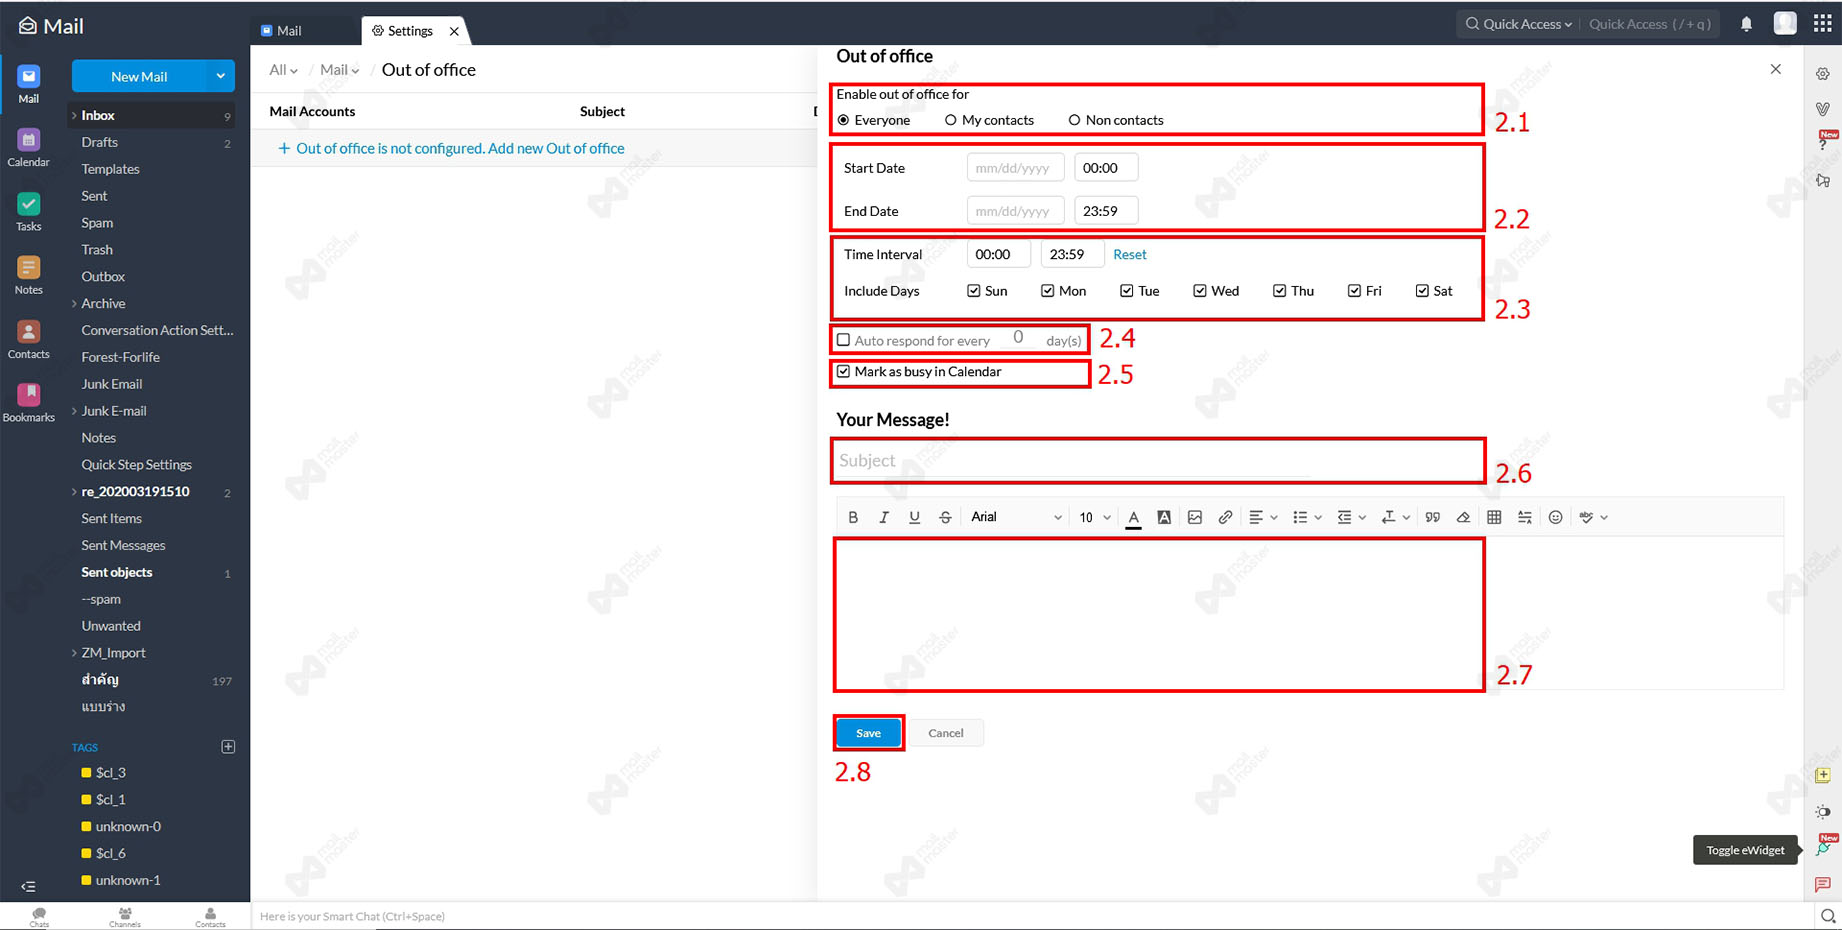Open the New Mail dropdown arrow
This screenshot has height=930, width=1842.
pyautogui.click(x=220, y=76)
